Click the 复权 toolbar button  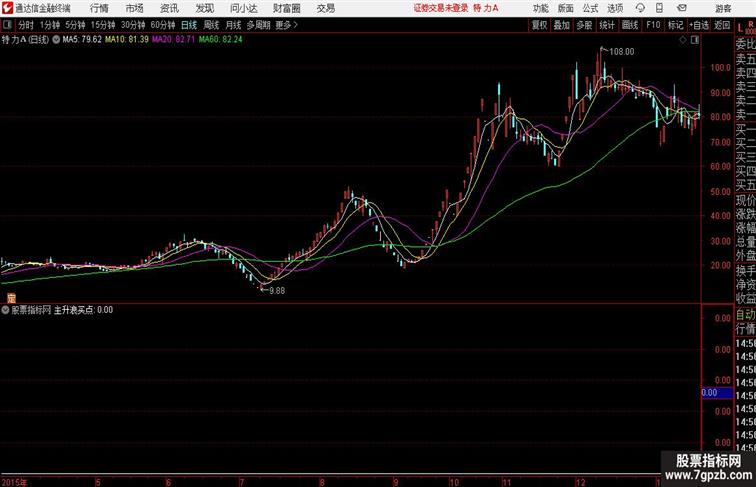[540, 25]
